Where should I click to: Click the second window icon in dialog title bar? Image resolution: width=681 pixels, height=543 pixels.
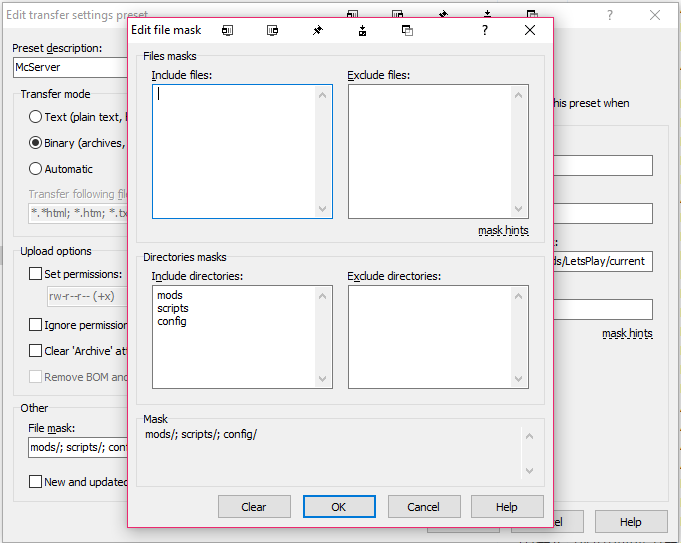point(272,31)
